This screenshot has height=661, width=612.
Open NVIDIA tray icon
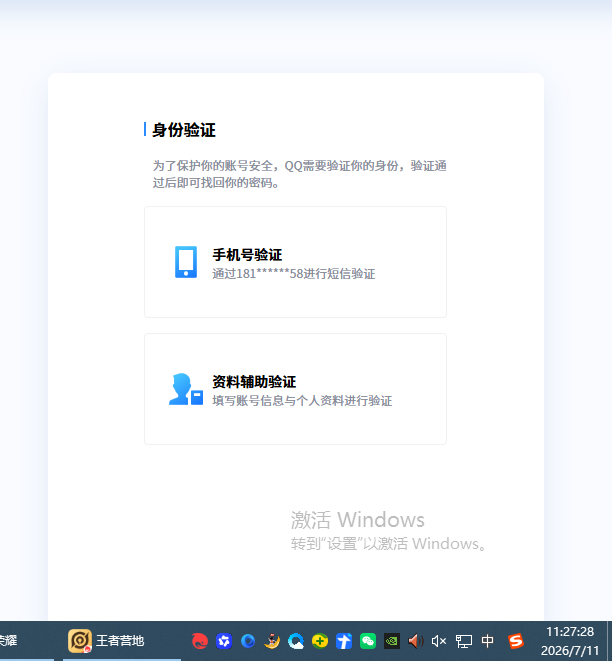tap(392, 641)
